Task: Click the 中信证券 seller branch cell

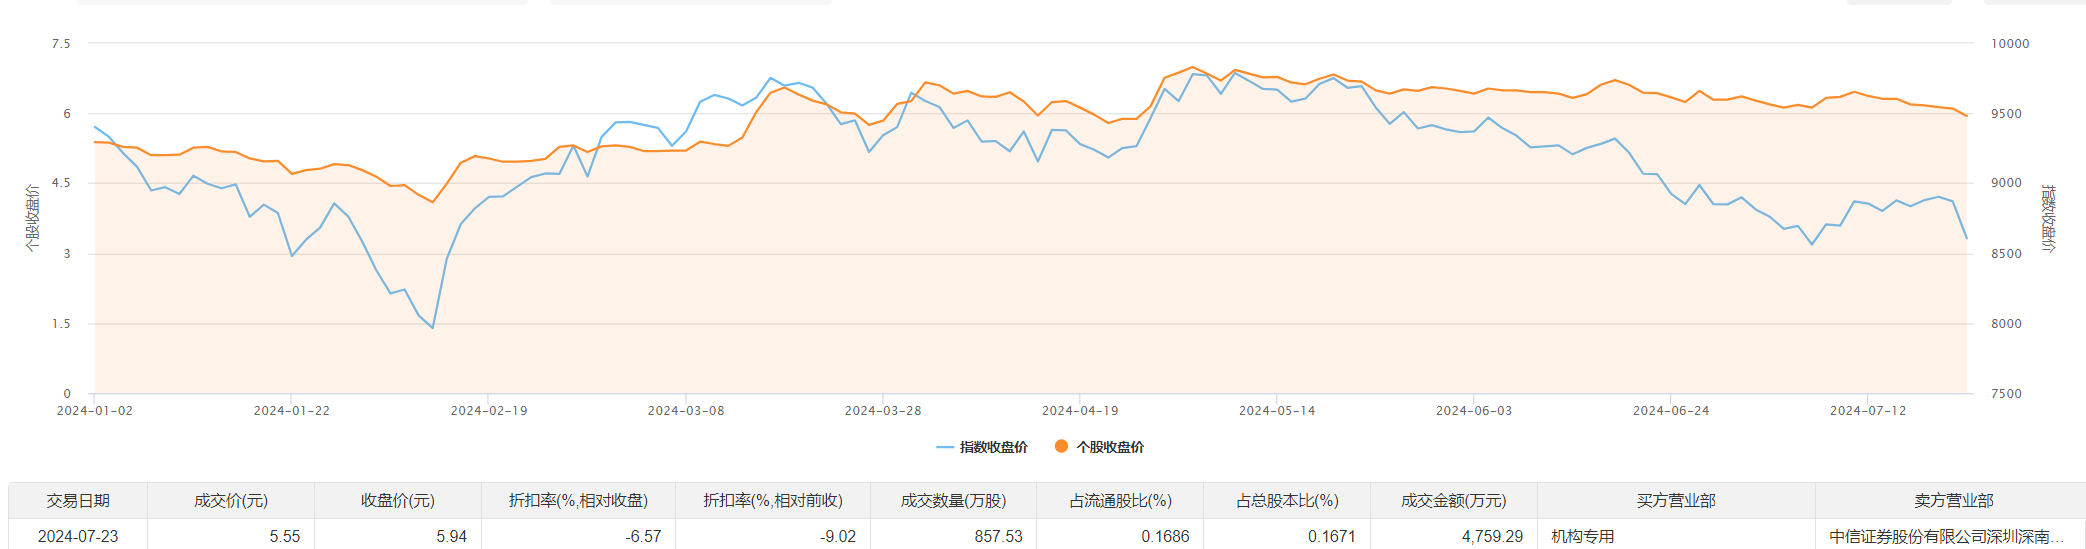Action: point(1946,537)
